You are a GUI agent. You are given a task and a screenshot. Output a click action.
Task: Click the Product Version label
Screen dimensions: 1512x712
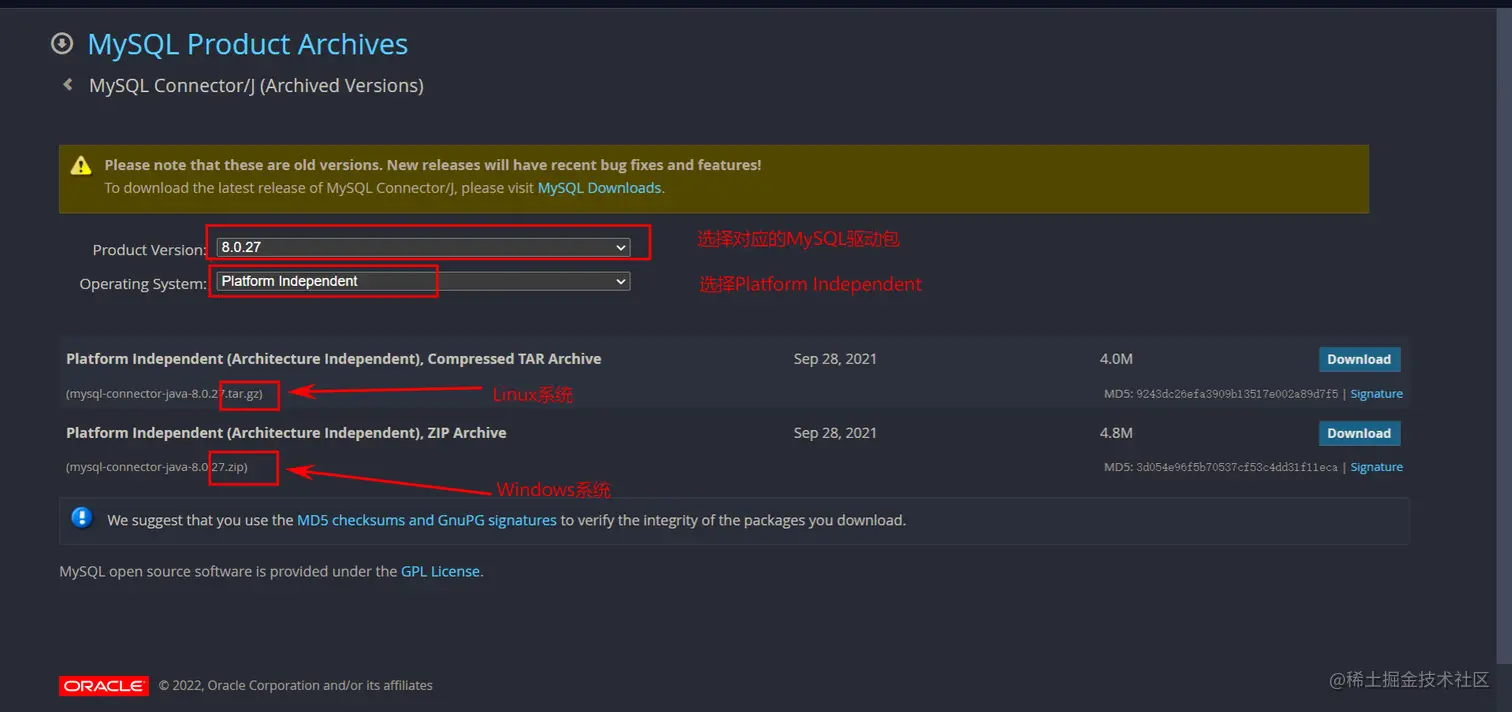[150, 250]
